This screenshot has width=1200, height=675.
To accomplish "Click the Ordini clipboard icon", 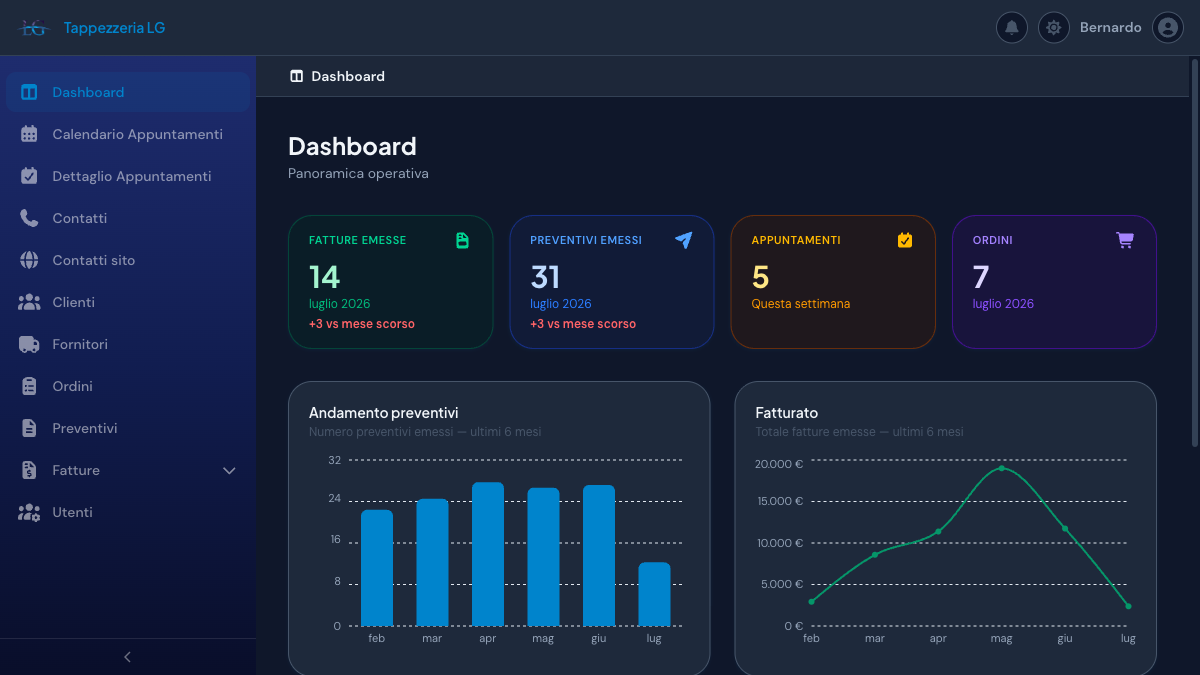I will coord(29,386).
